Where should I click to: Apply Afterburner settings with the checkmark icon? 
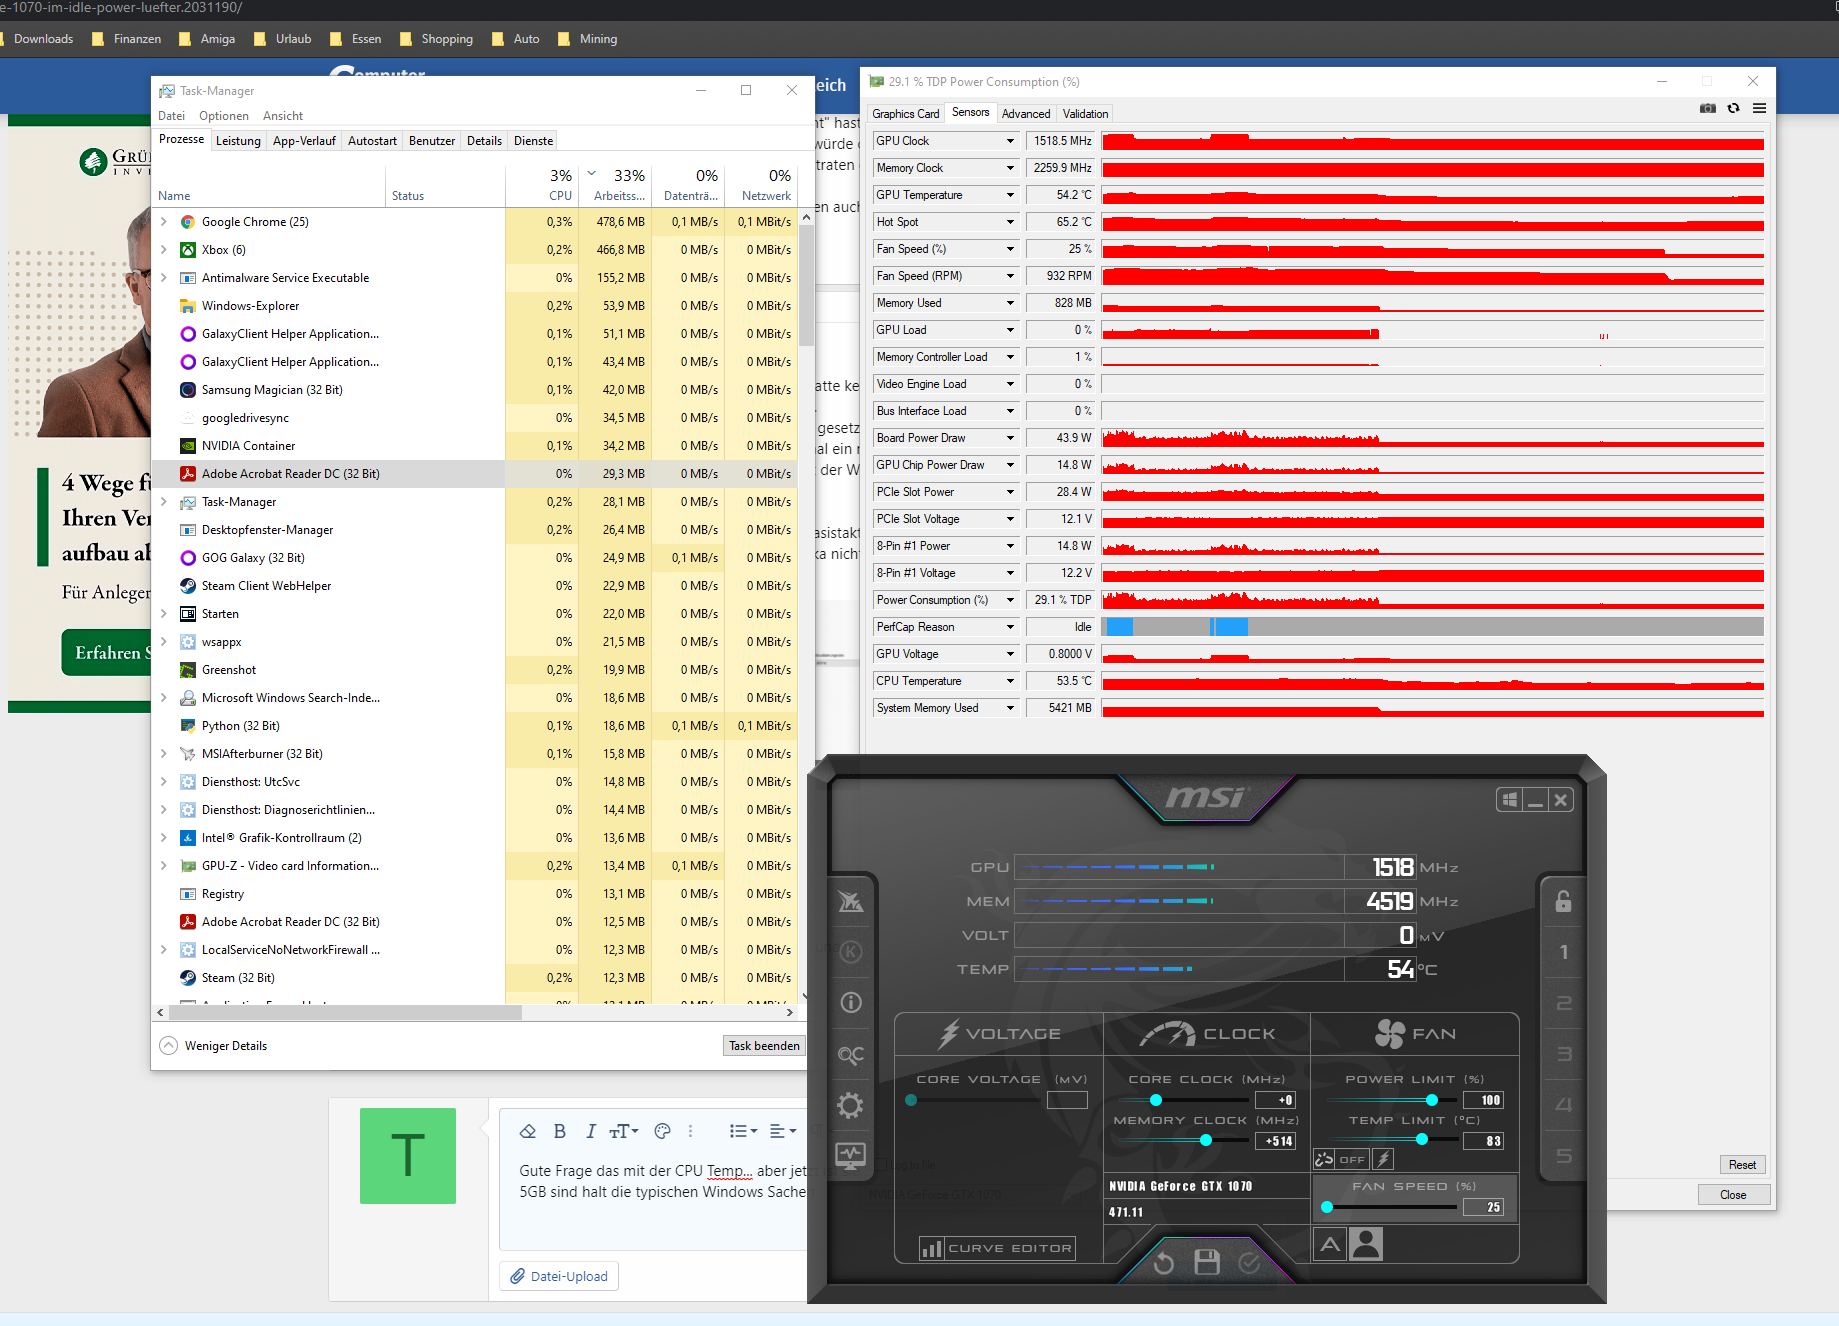click(x=1249, y=1263)
